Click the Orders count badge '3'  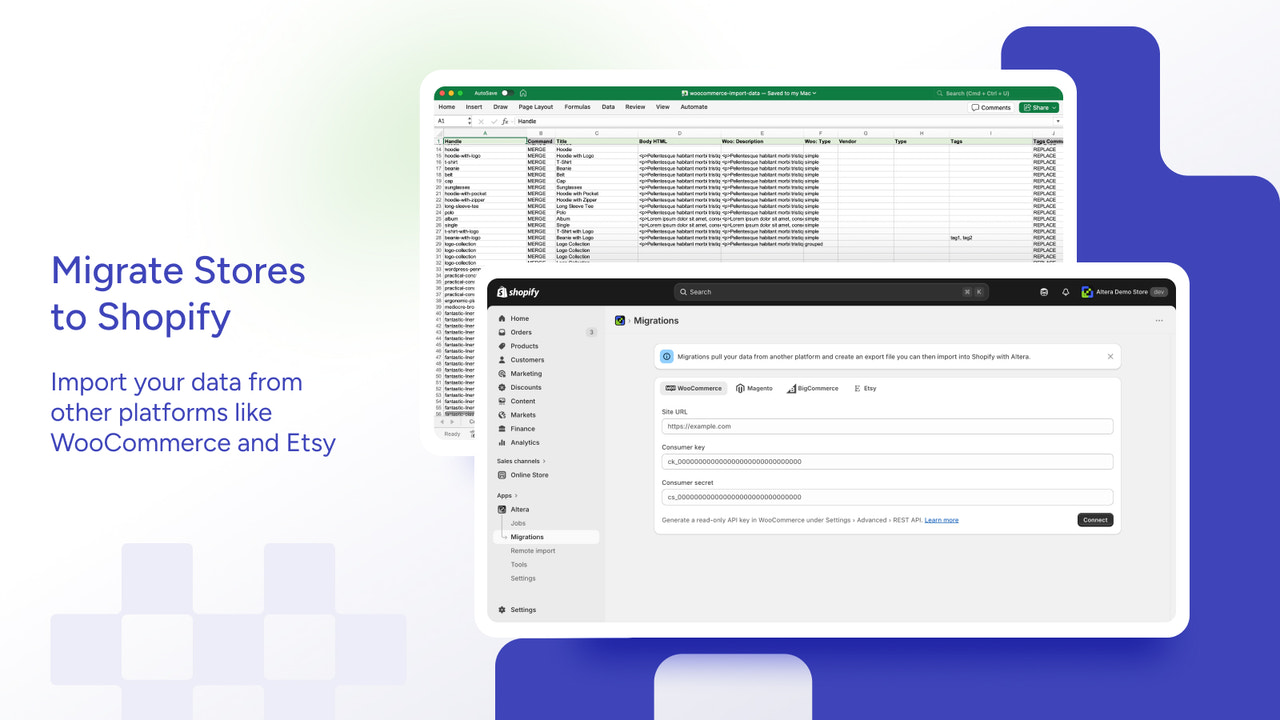point(591,332)
